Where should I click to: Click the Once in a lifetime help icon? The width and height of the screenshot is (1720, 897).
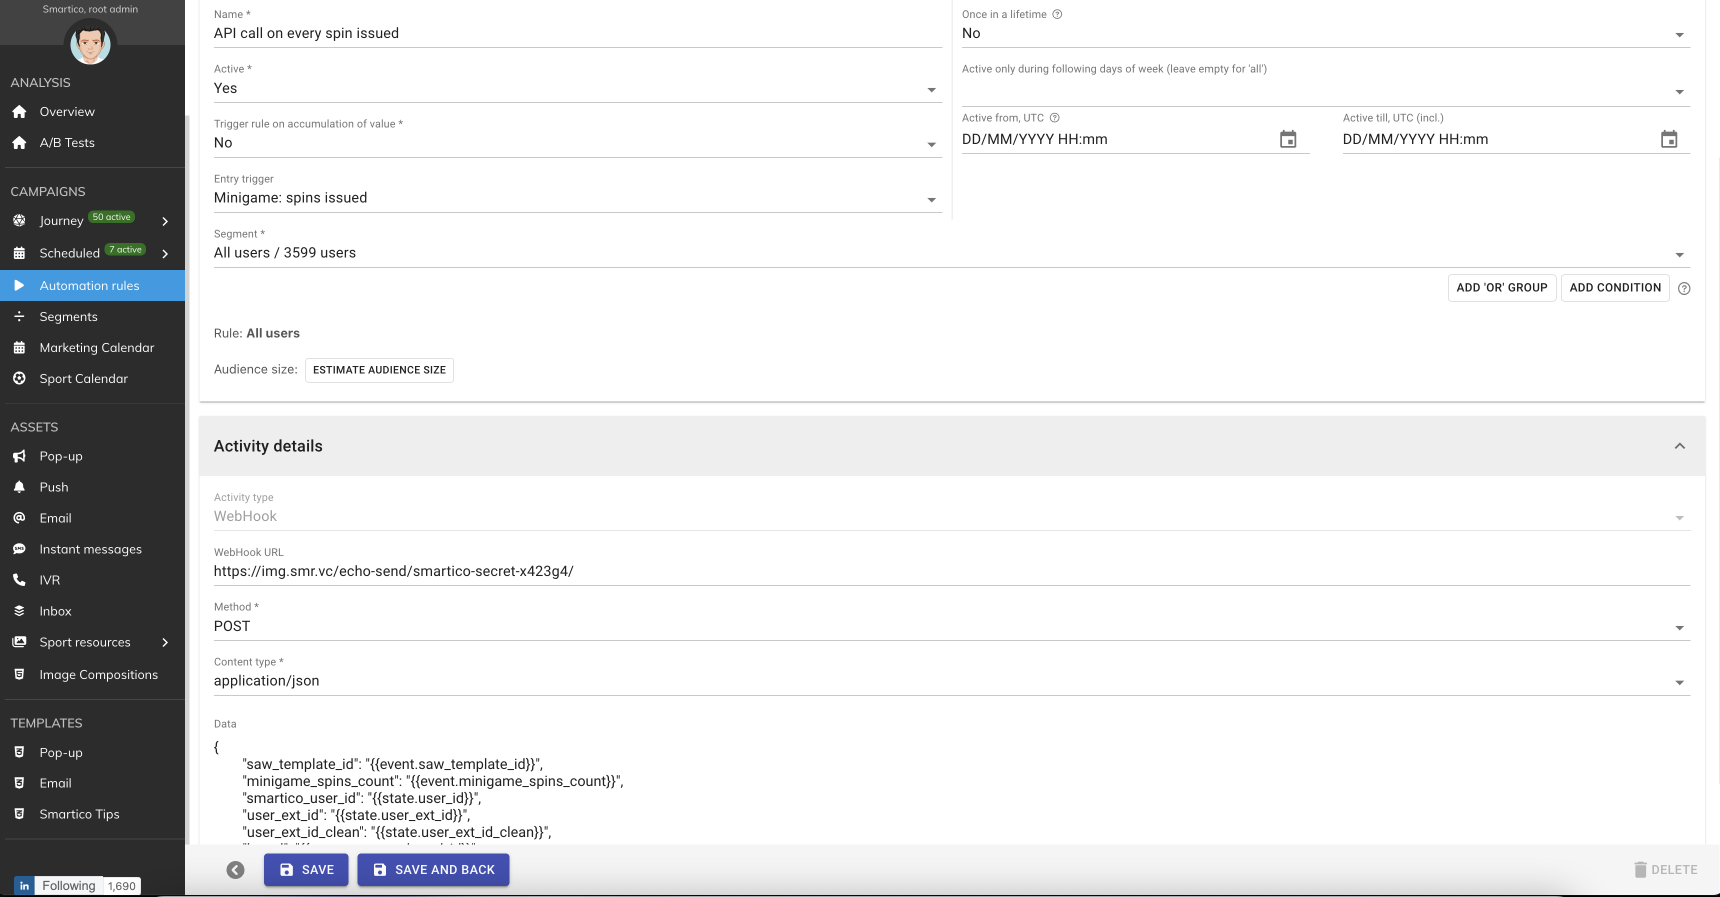(x=1057, y=14)
